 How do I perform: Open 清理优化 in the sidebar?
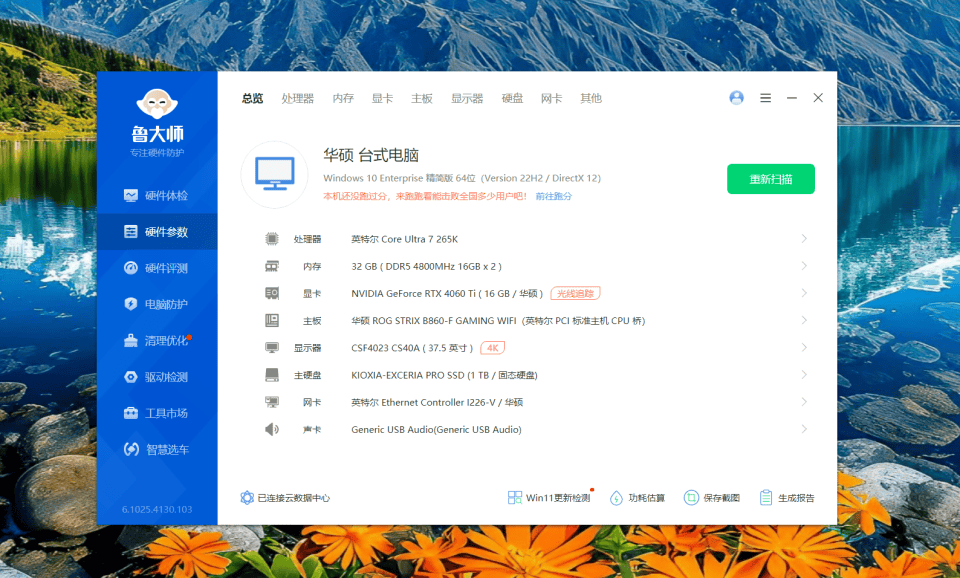[157, 340]
